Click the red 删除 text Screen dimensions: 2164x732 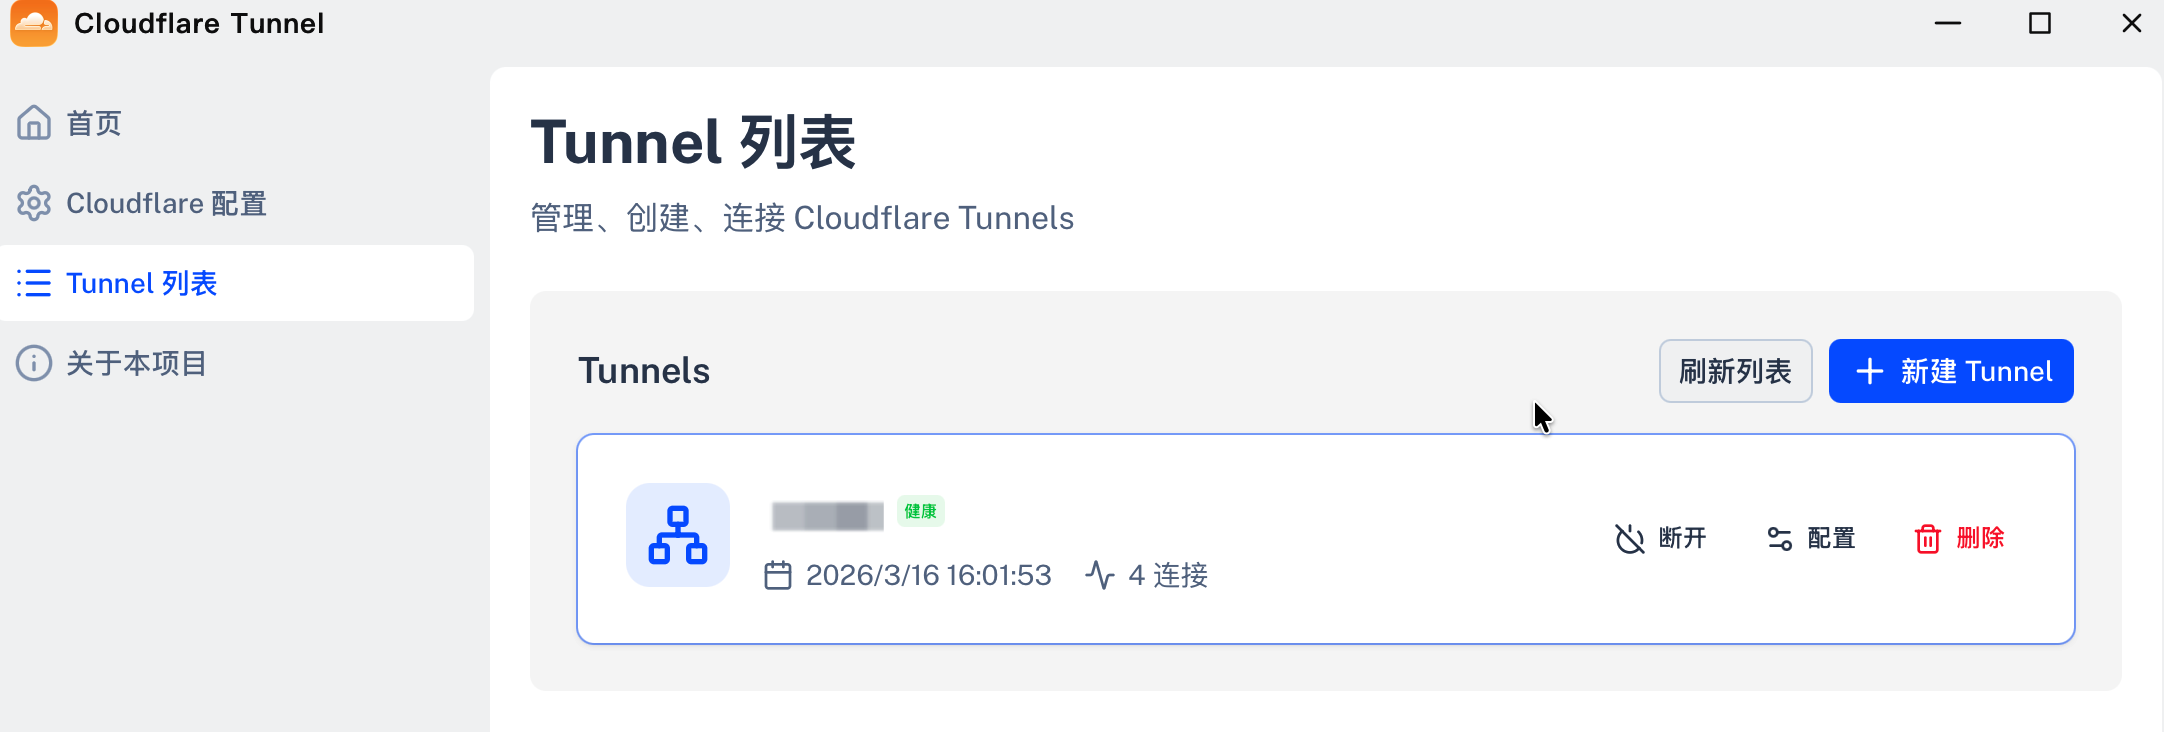click(1980, 539)
